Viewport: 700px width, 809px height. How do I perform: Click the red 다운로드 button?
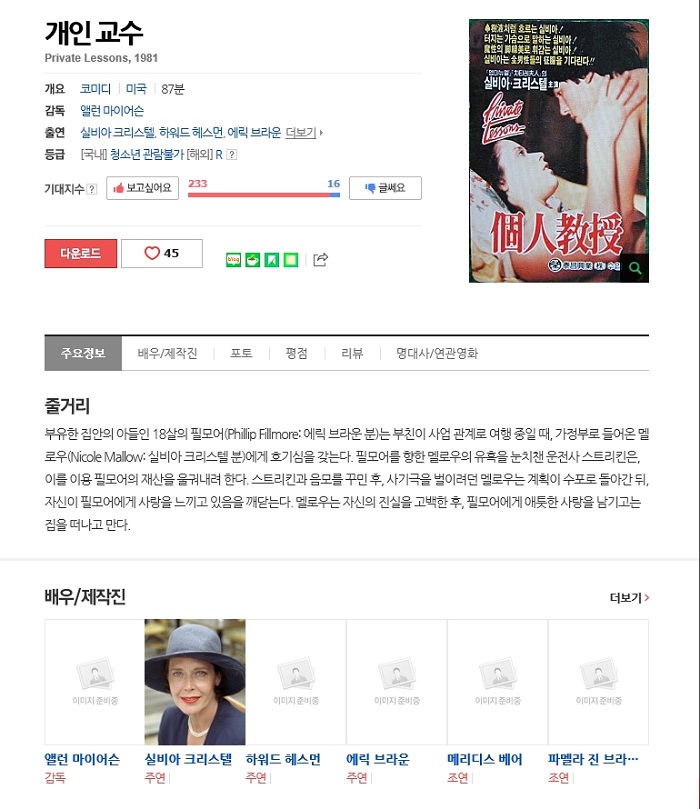click(x=80, y=253)
